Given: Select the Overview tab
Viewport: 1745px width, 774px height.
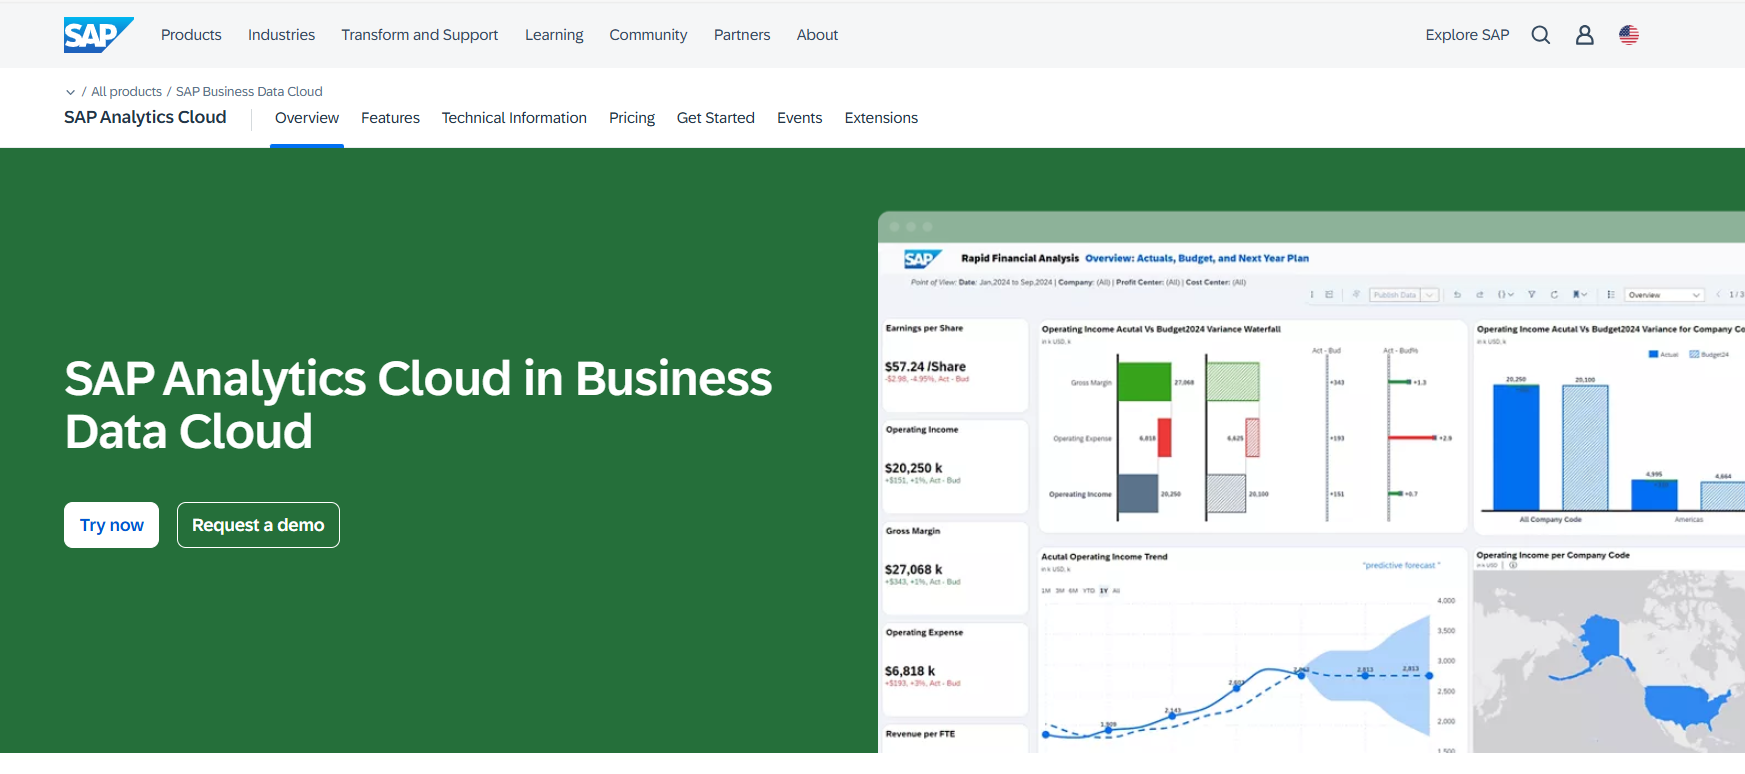Looking at the screenshot, I should [x=307, y=118].
